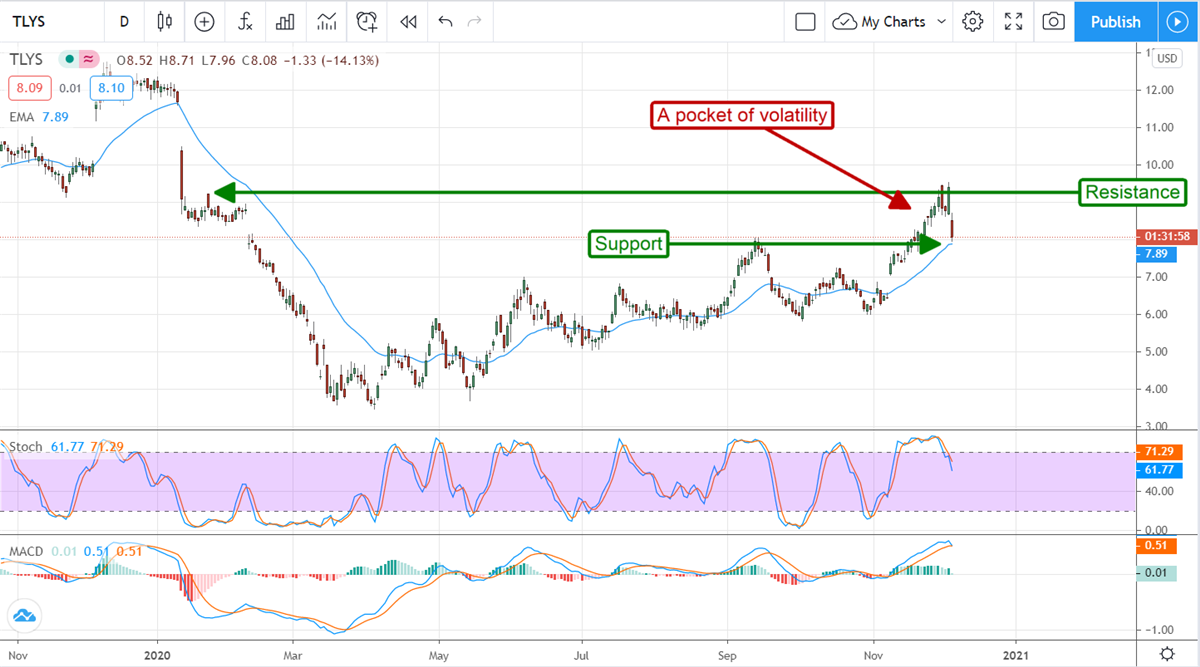Image resolution: width=1200 pixels, height=667 pixels.
Task: Enter fullscreen mode
Action: (1013, 21)
